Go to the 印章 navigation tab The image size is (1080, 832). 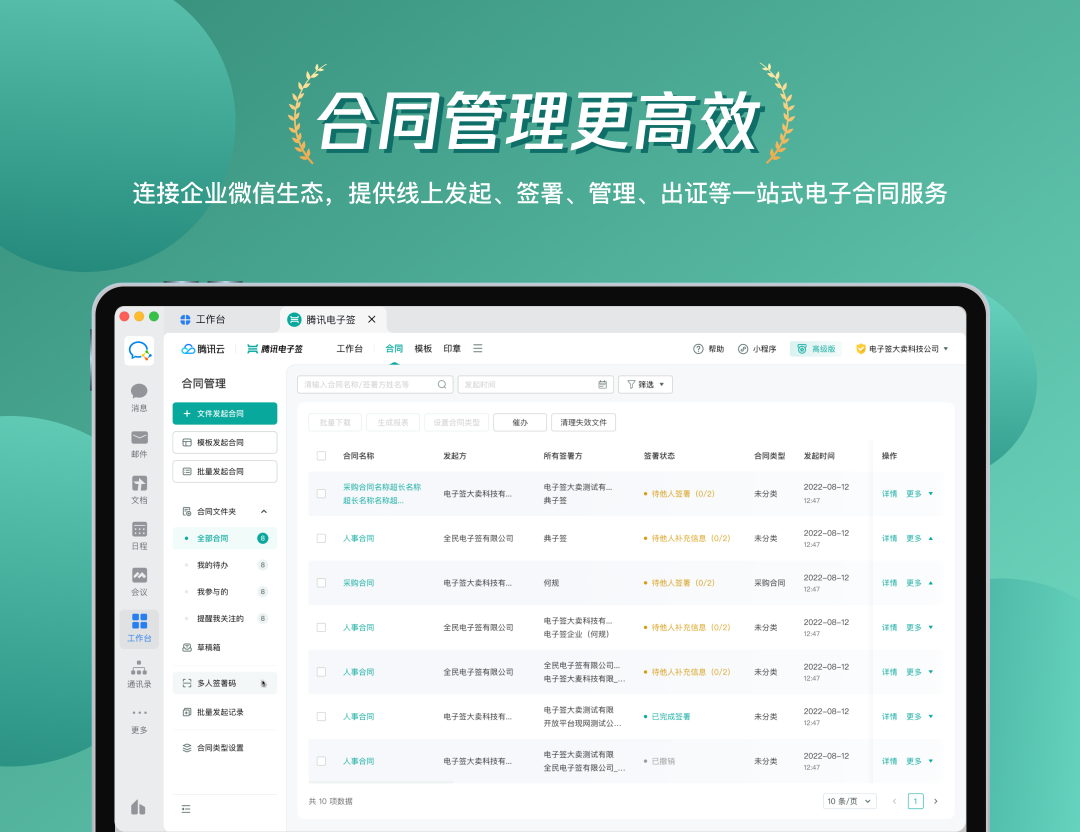click(452, 349)
